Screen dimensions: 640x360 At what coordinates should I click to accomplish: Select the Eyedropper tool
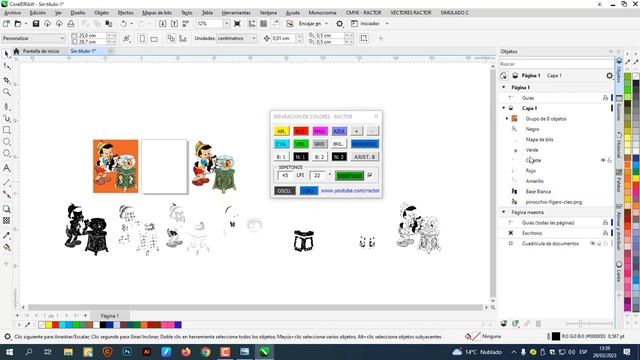(7, 236)
